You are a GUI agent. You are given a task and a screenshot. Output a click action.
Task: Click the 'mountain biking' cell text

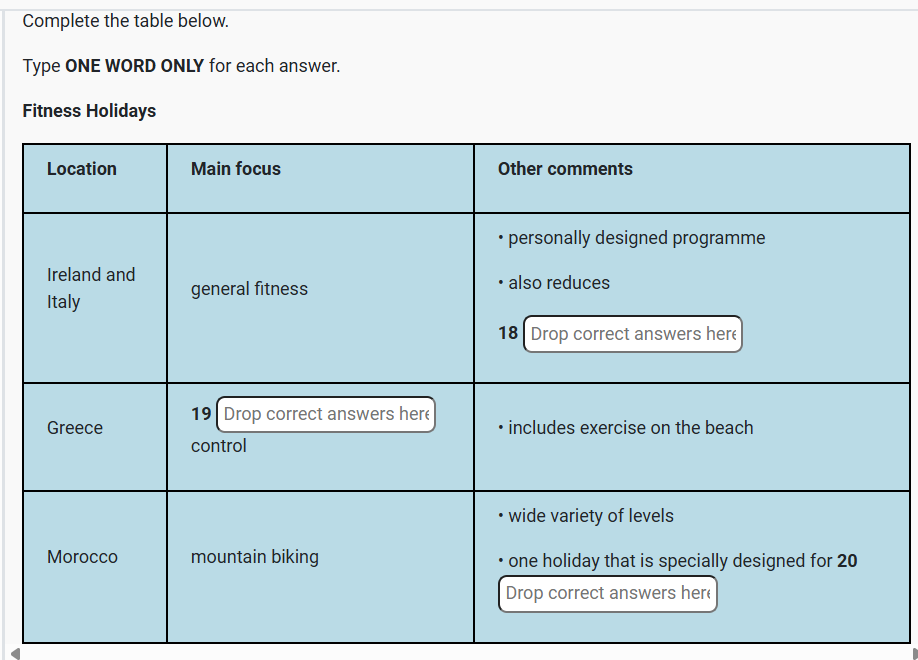tap(255, 556)
